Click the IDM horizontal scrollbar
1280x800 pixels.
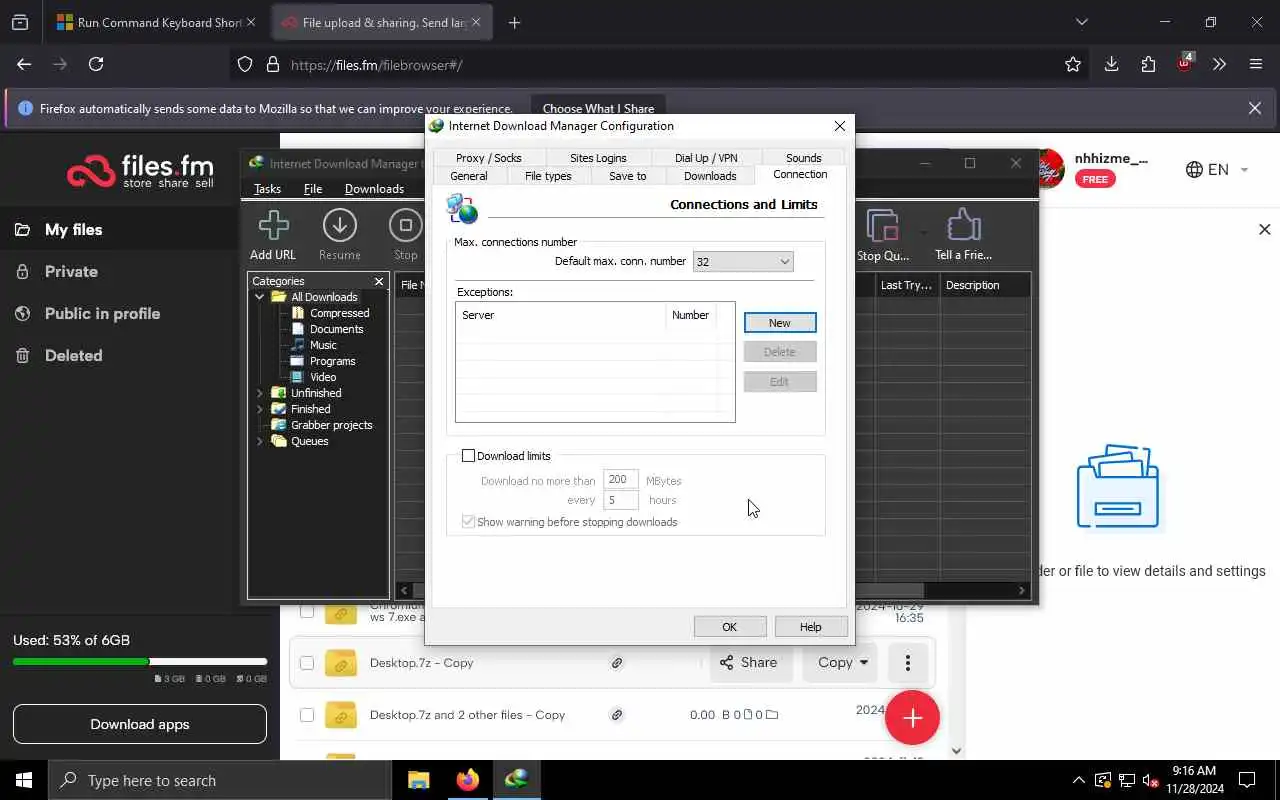[714, 591]
